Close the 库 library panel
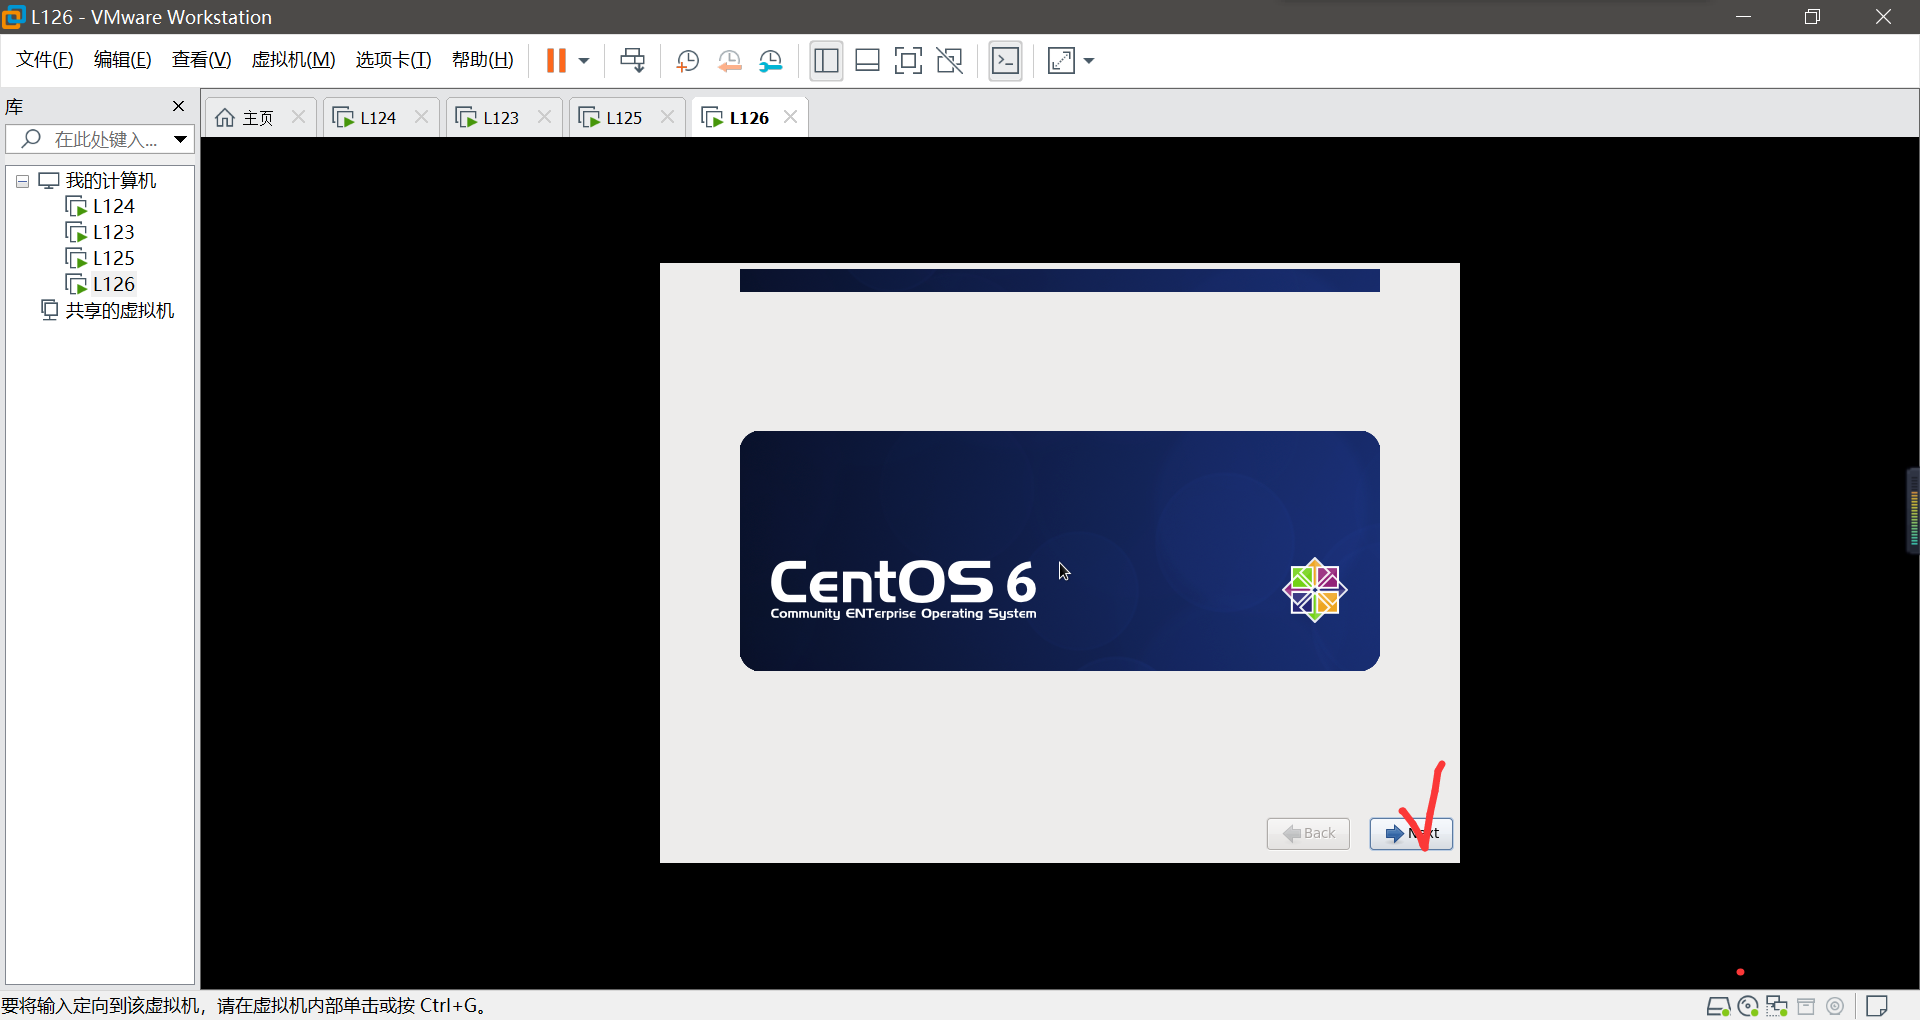This screenshot has width=1920, height=1020. [178, 106]
